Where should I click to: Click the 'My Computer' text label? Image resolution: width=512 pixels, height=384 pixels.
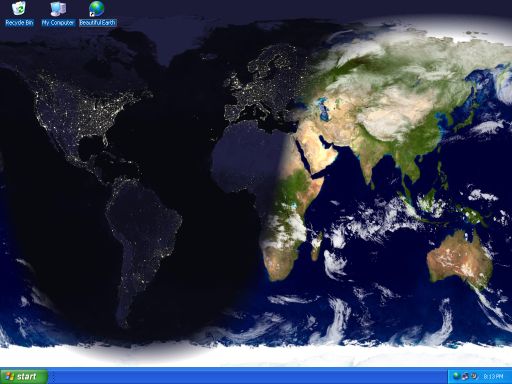[x=58, y=23]
